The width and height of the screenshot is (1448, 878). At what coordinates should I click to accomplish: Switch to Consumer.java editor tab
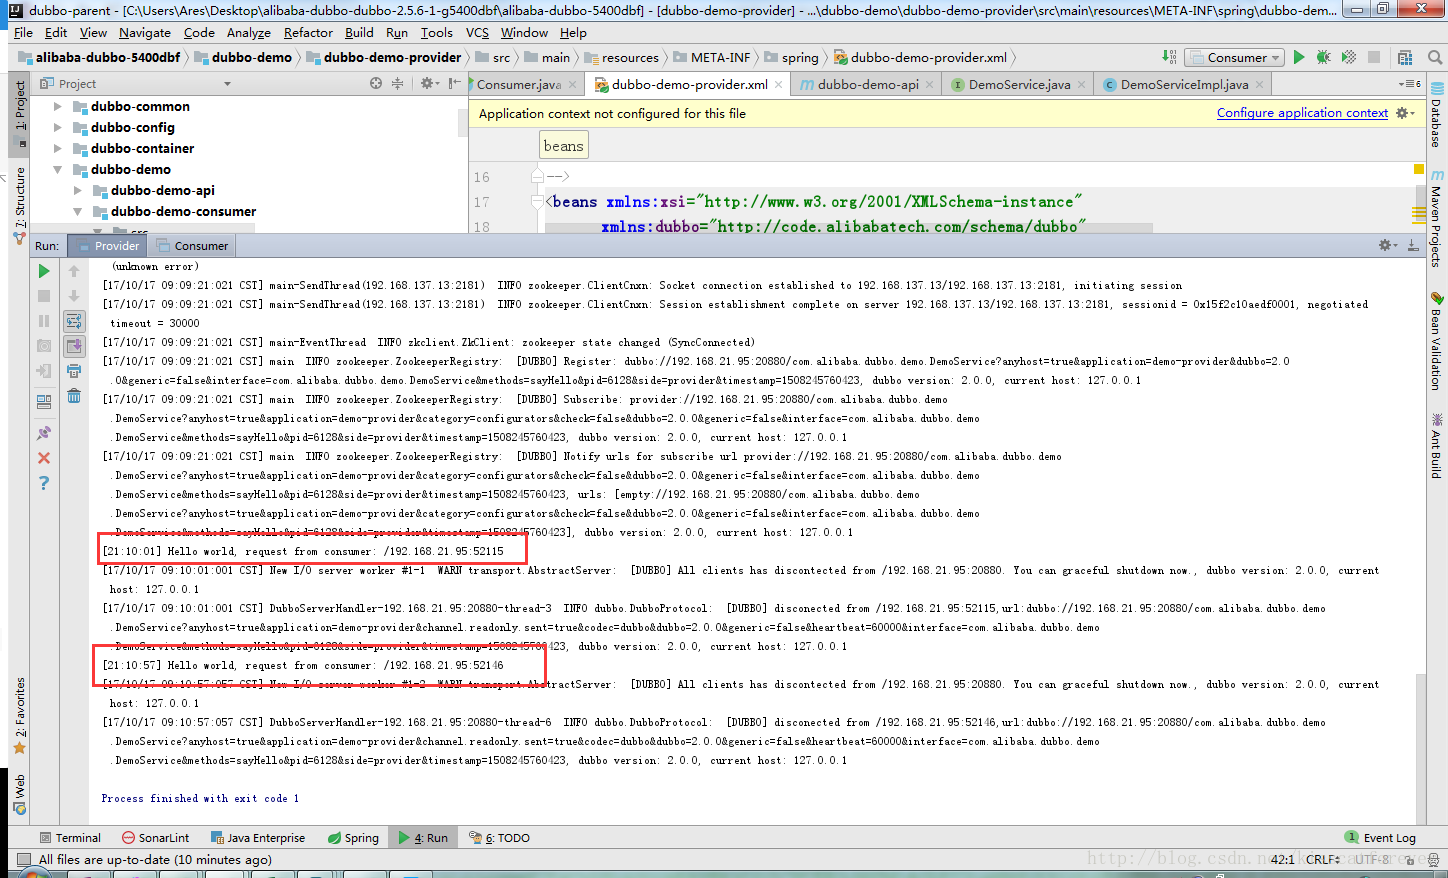519,84
